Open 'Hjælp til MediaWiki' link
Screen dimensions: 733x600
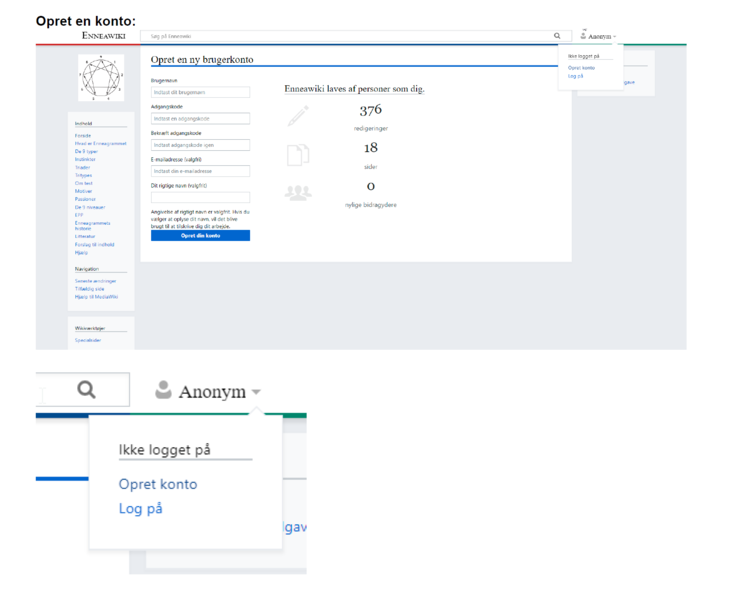pos(96,297)
